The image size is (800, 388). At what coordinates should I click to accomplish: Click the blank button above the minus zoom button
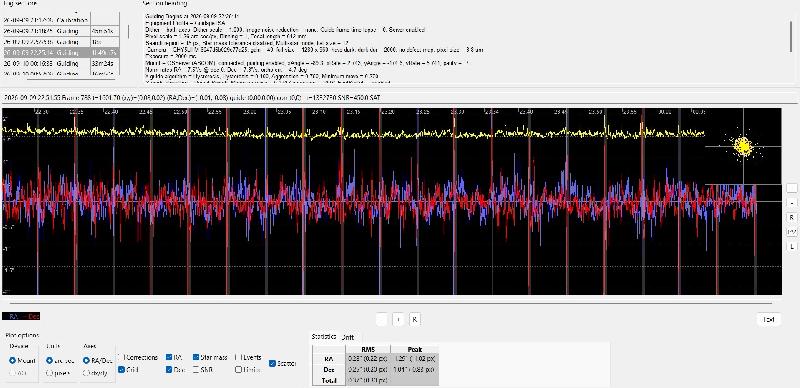click(x=791, y=188)
